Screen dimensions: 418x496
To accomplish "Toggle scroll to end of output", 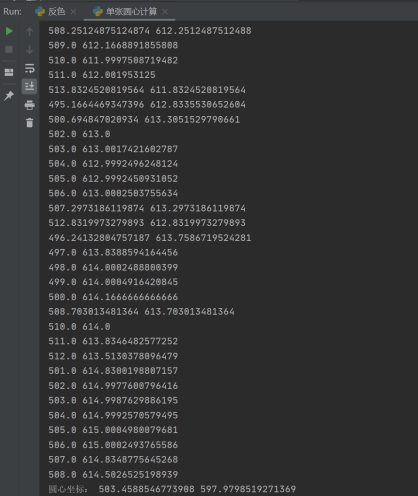I will tap(29, 86).
